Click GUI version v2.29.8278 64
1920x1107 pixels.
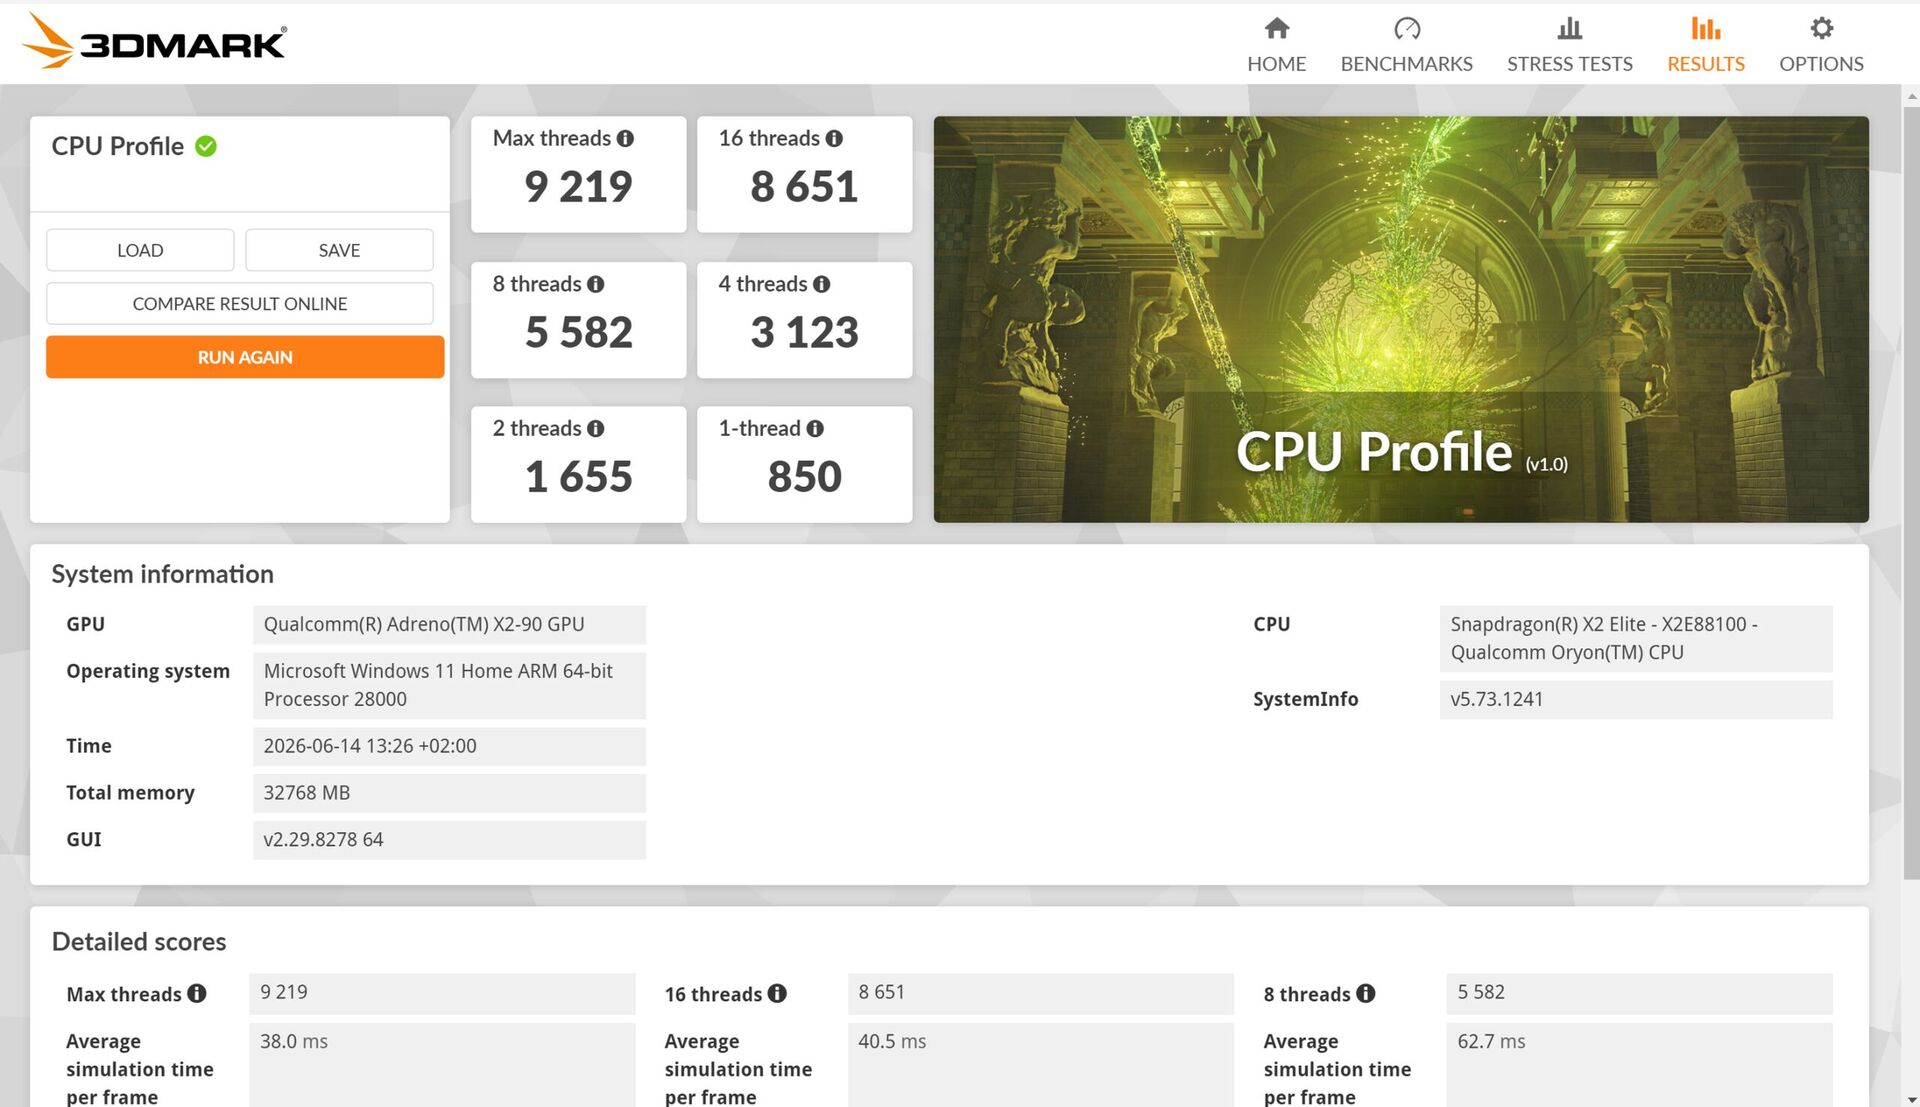449,840
